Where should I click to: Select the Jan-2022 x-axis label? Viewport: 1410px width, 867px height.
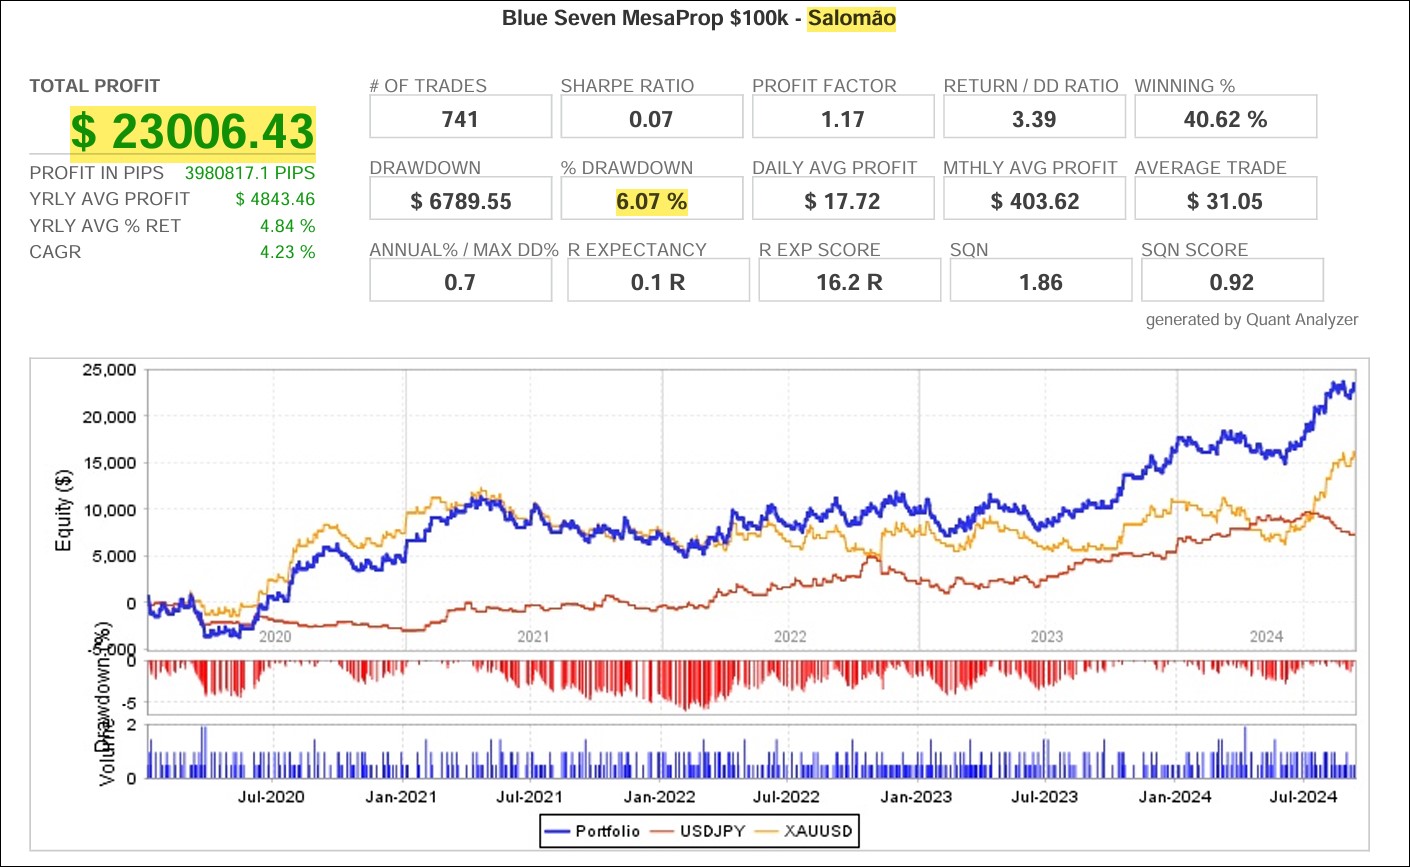point(659,797)
